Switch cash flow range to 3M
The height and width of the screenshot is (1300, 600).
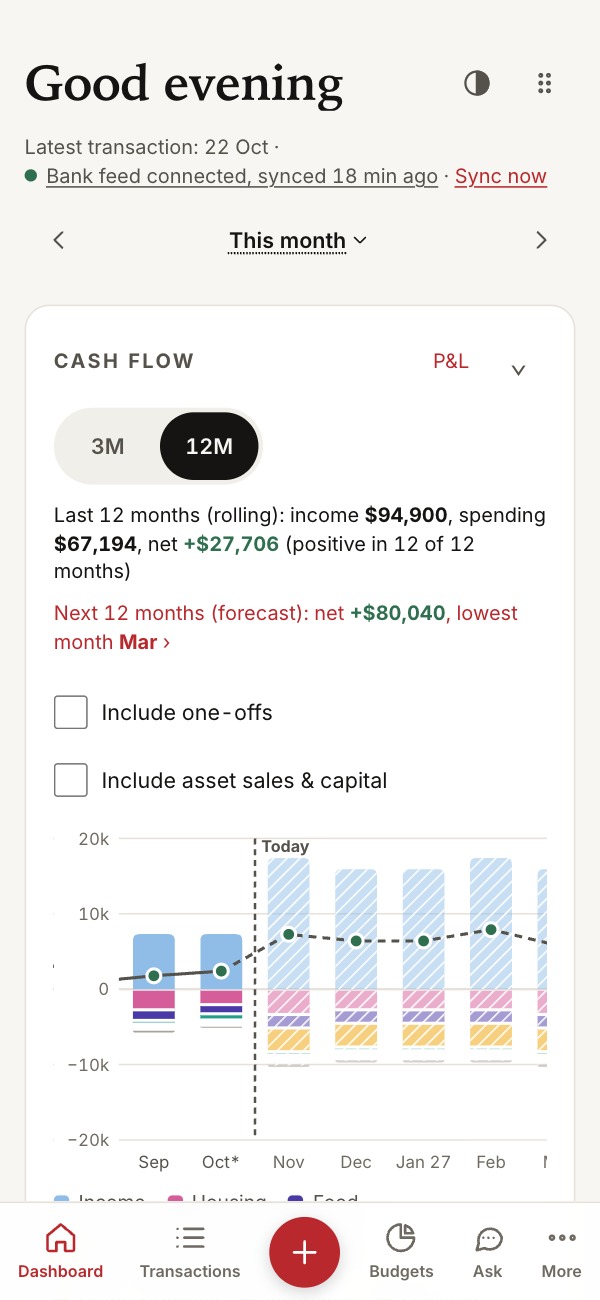click(x=108, y=446)
